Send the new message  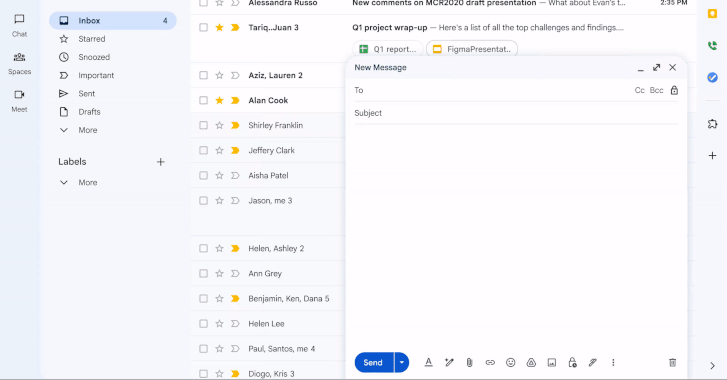[374, 362]
